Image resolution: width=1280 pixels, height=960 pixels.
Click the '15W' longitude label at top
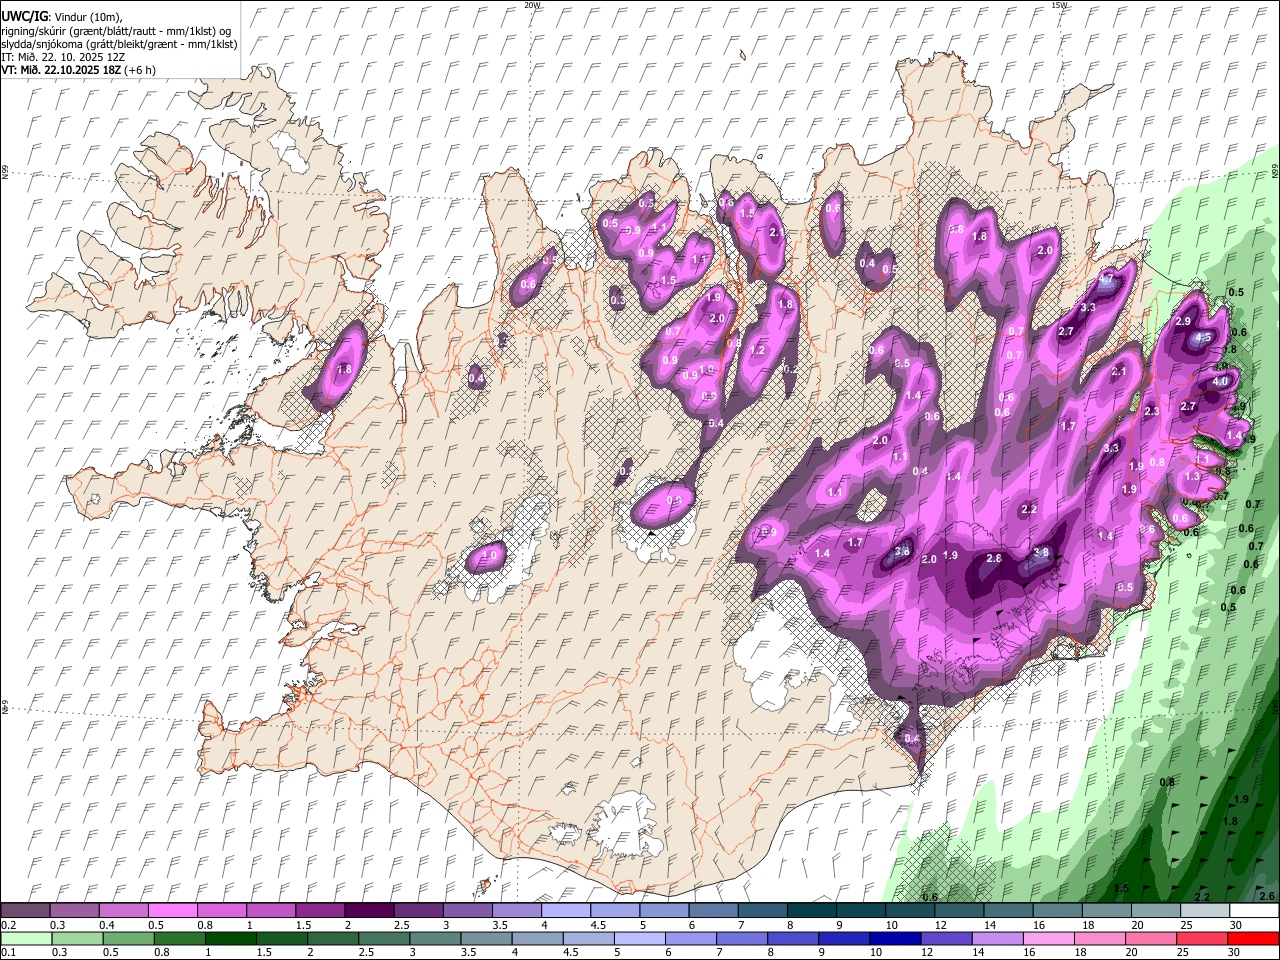(x=1059, y=5)
